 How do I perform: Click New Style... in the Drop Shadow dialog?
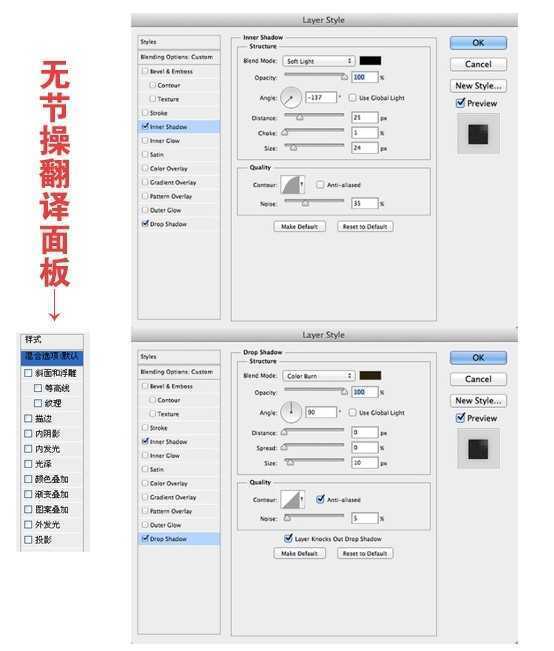[x=478, y=401]
